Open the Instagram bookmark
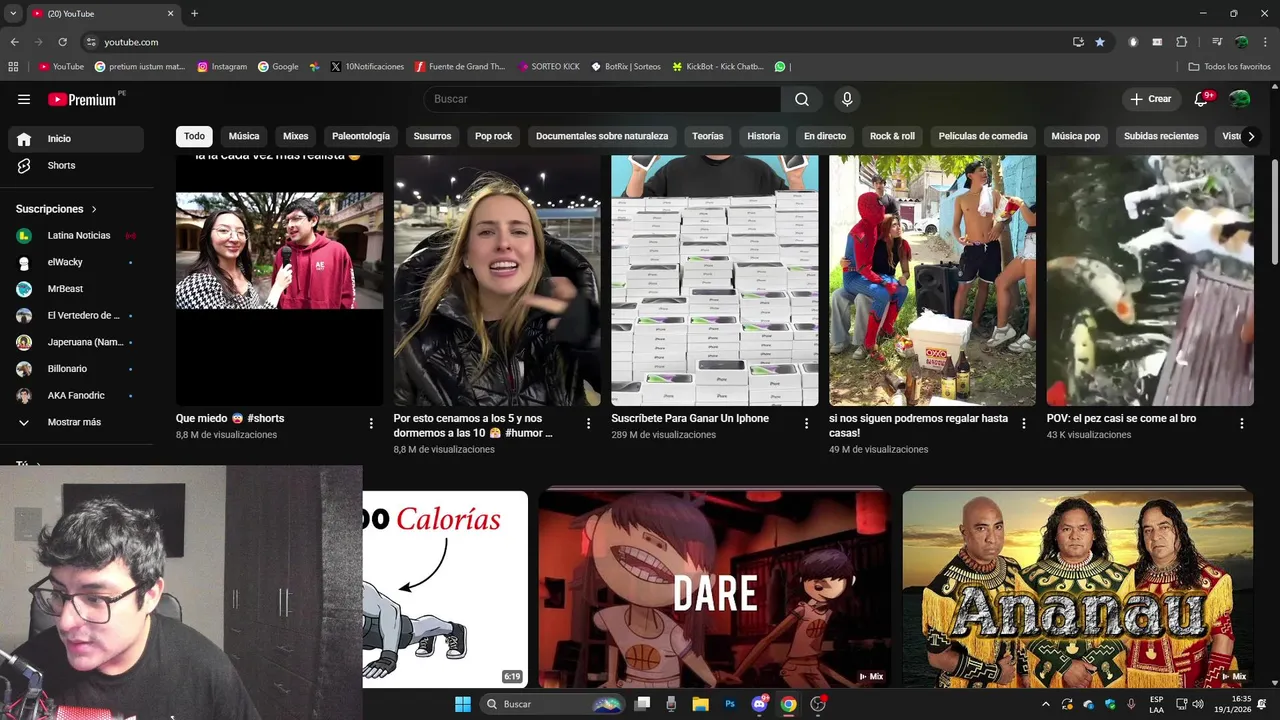The width and height of the screenshot is (1280, 720). click(x=222, y=67)
